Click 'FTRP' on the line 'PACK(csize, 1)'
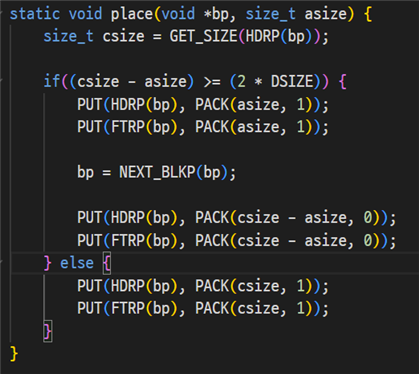Image resolution: width=419 pixels, height=377 pixels. [x=128, y=308]
